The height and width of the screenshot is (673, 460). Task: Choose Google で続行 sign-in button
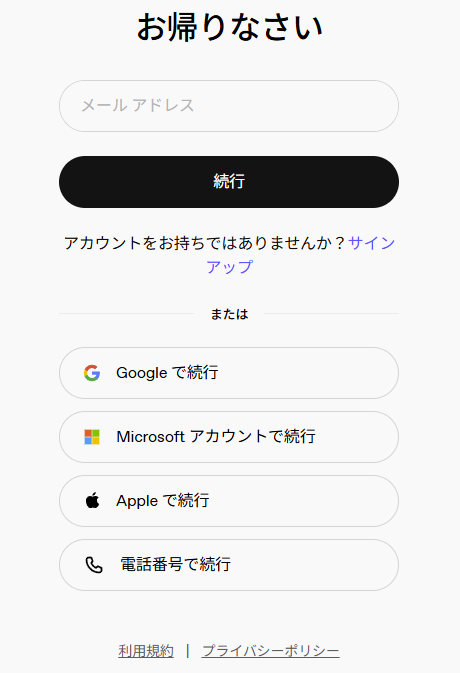[x=229, y=373]
